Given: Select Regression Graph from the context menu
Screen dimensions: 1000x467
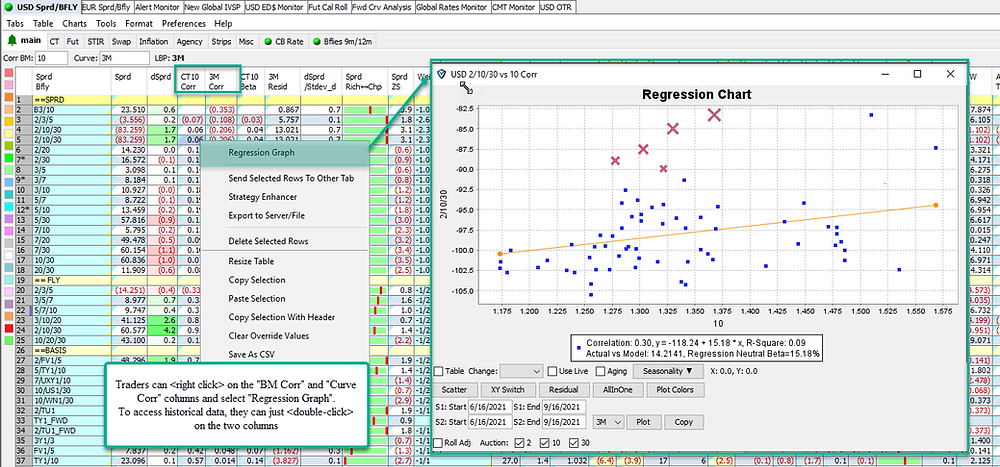Looking at the screenshot, I should point(284,153).
